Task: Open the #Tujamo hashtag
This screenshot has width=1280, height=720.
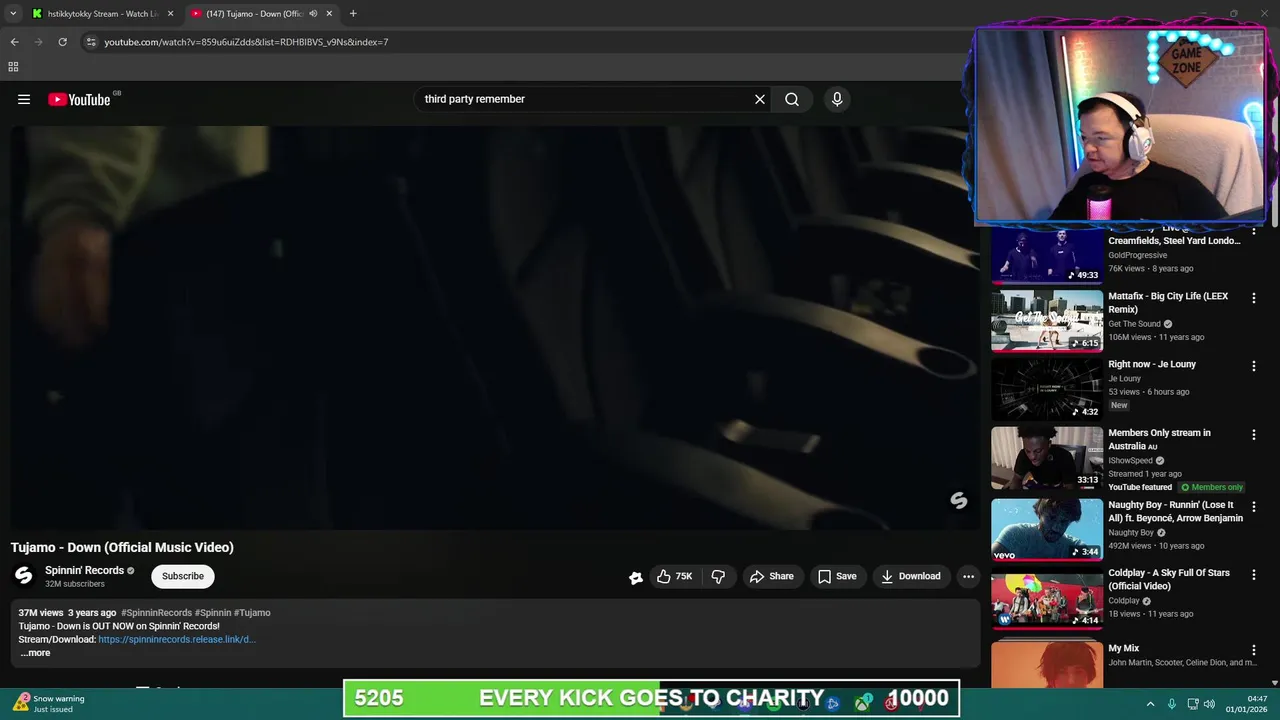Action: pos(252,613)
